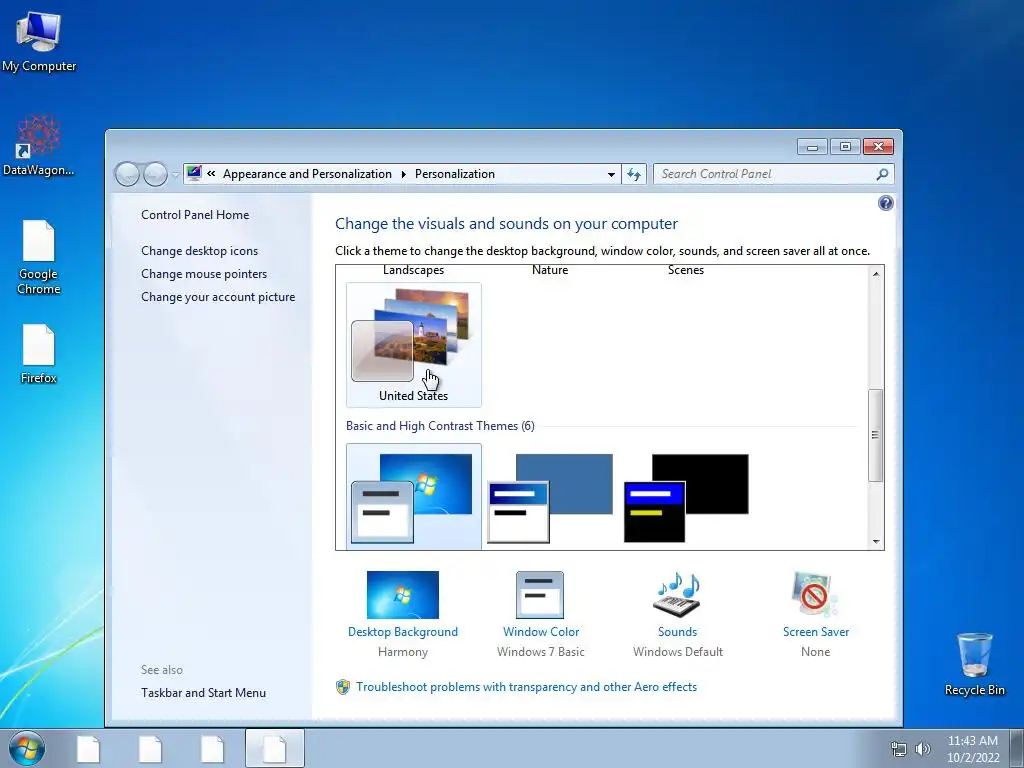1024x768 pixels.
Task: Click the Nature theme label
Action: pyautogui.click(x=550, y=270)
